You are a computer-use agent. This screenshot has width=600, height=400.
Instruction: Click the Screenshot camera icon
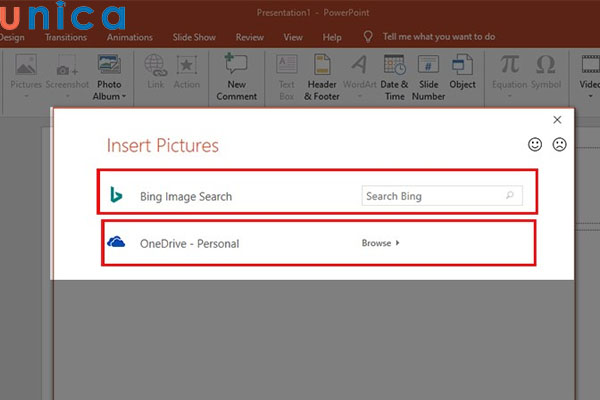67,65
